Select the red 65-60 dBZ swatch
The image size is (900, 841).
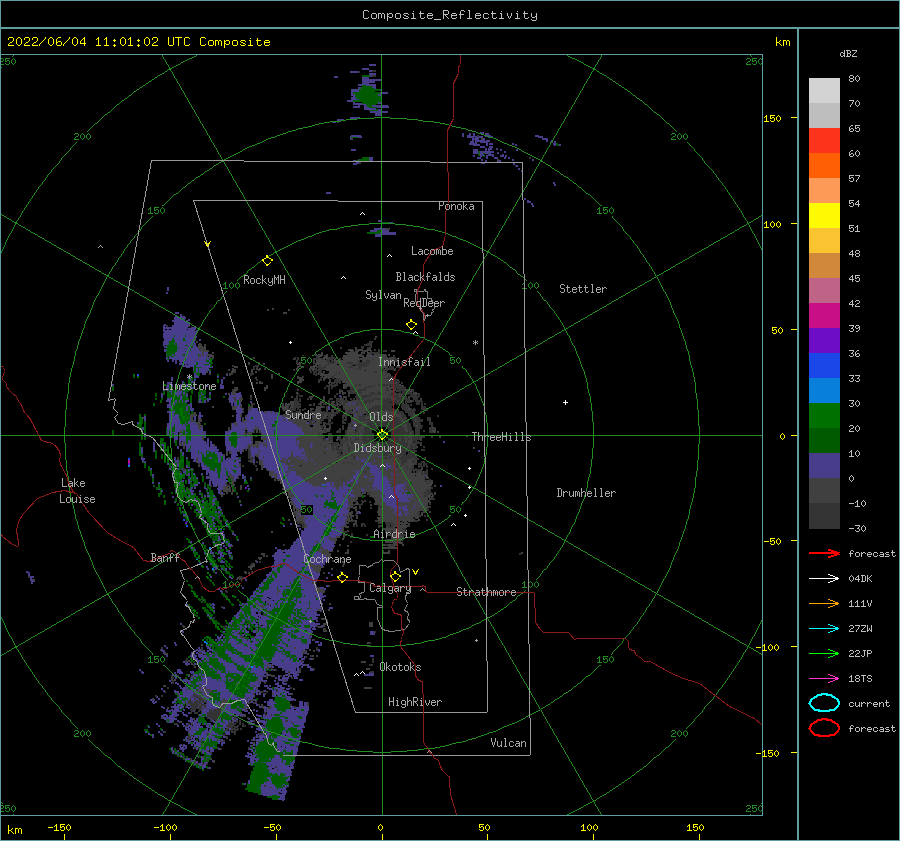[824, 140]
